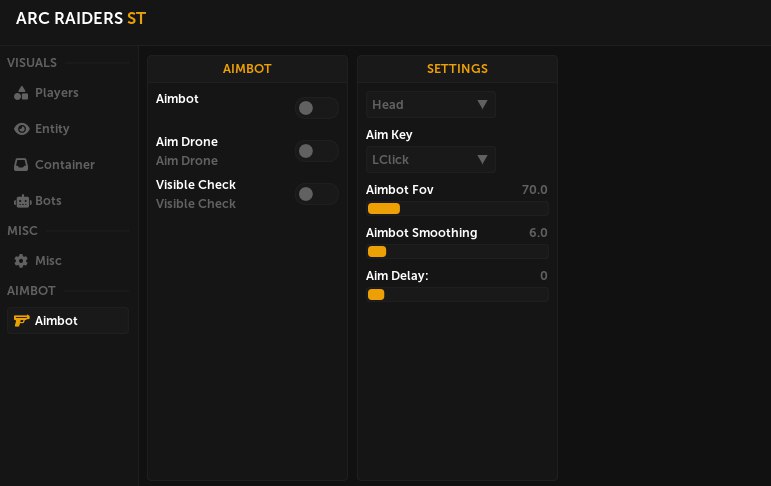
Task: Click the Players icon in the sidebar
Action: [x=21, y=93]
